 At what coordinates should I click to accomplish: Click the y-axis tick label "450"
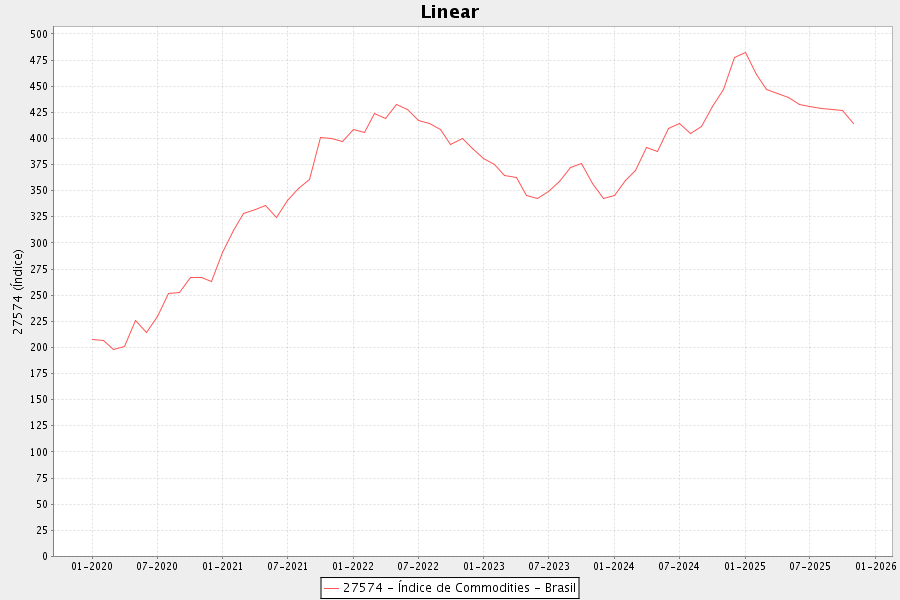(x=38, y=86)
